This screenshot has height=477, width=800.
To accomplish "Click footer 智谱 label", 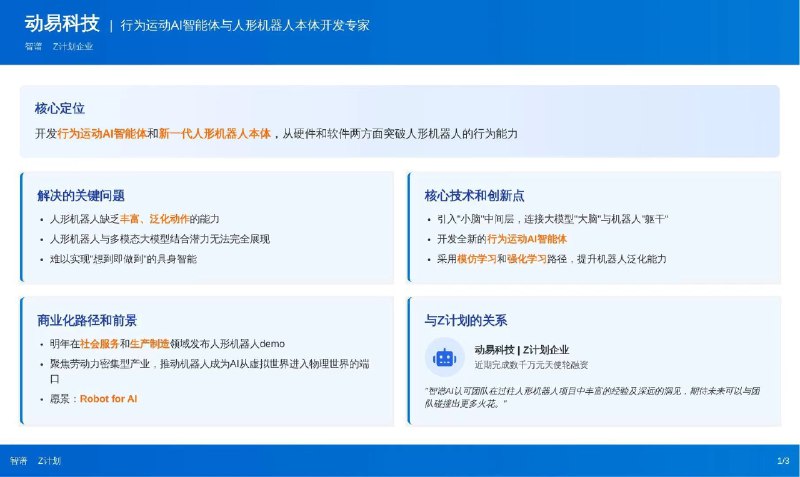I will pos(19,461).
